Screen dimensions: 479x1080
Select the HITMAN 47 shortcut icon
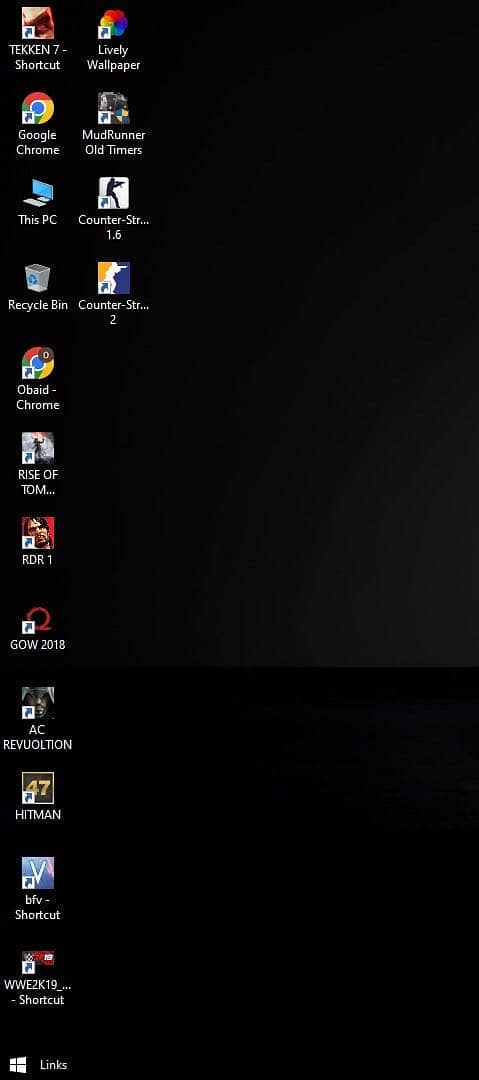(x=38, y=788)
